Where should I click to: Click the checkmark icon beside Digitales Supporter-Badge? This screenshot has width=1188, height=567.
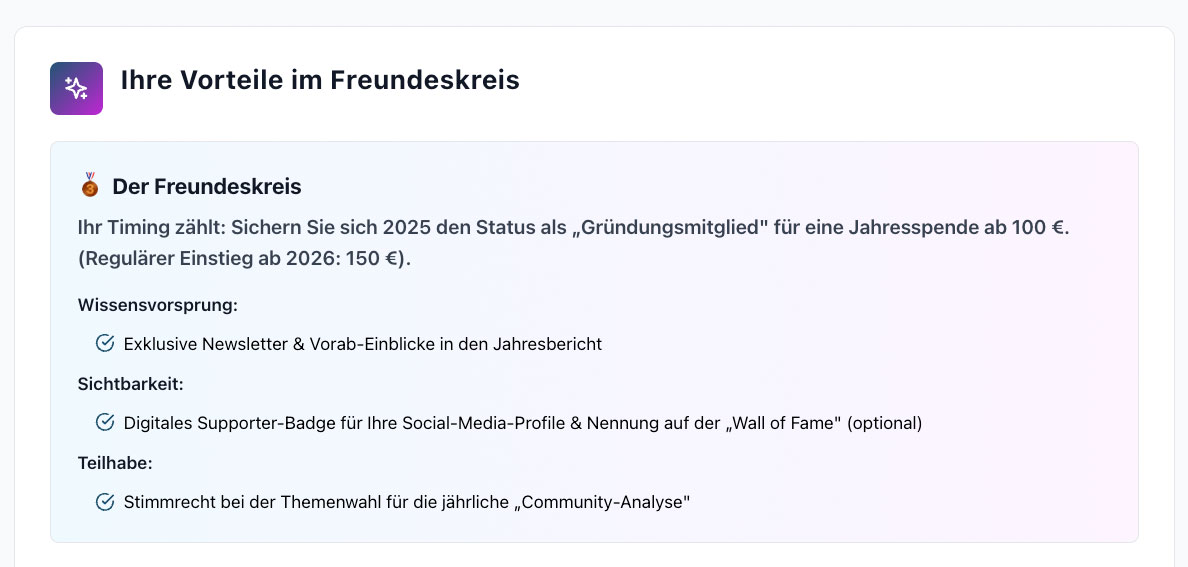(105, 422)
